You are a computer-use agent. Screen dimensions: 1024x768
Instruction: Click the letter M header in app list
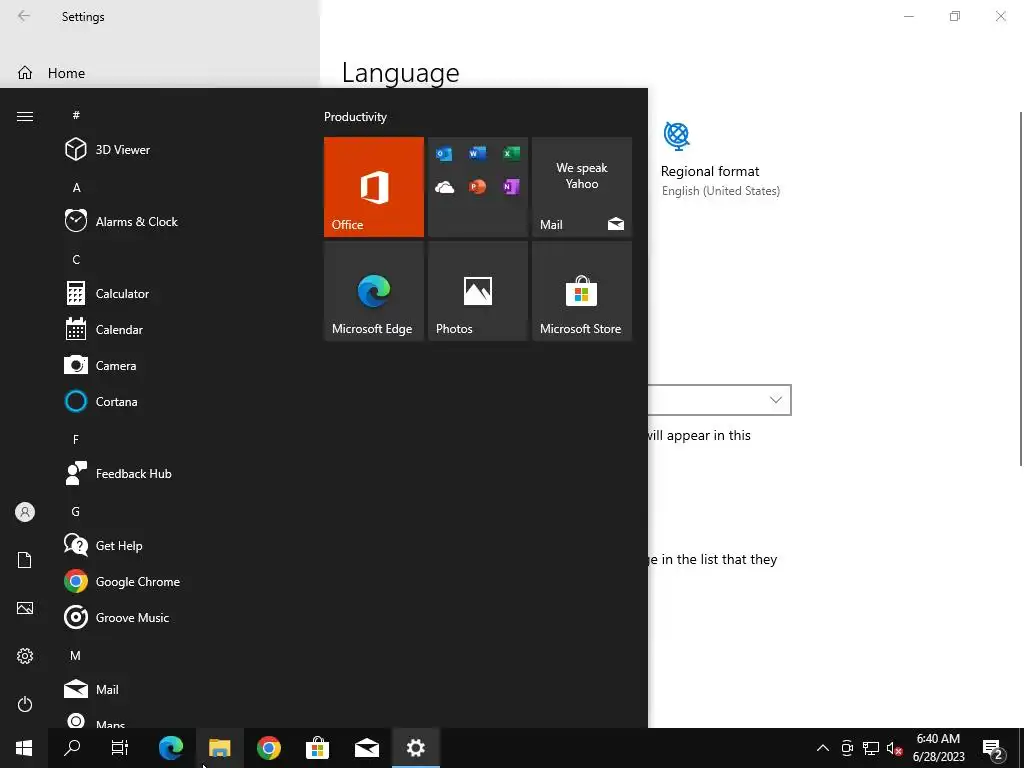[x=76, y=656]
